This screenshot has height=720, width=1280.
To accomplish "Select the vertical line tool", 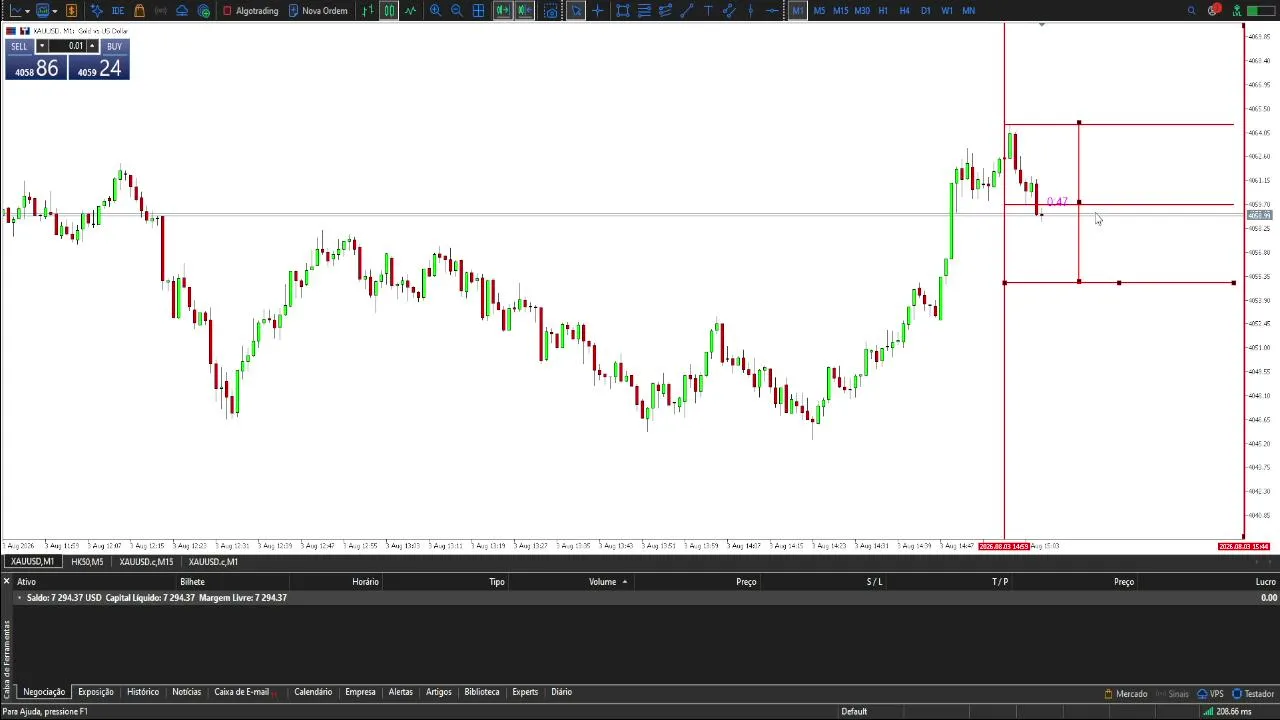I will pos(751,10).
